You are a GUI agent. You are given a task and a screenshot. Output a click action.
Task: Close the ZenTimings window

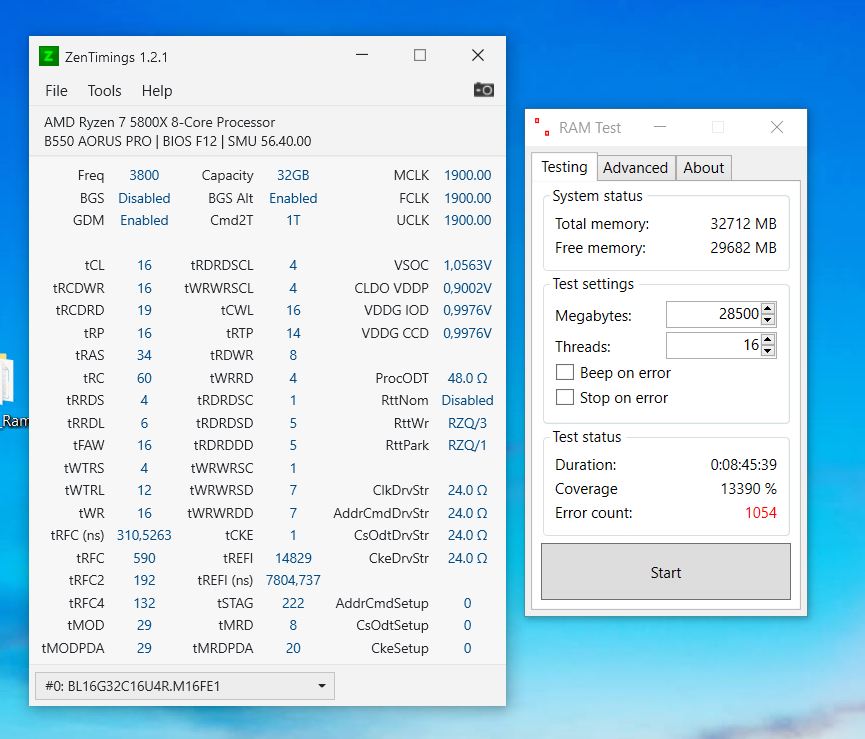click(x=478, y=55)
